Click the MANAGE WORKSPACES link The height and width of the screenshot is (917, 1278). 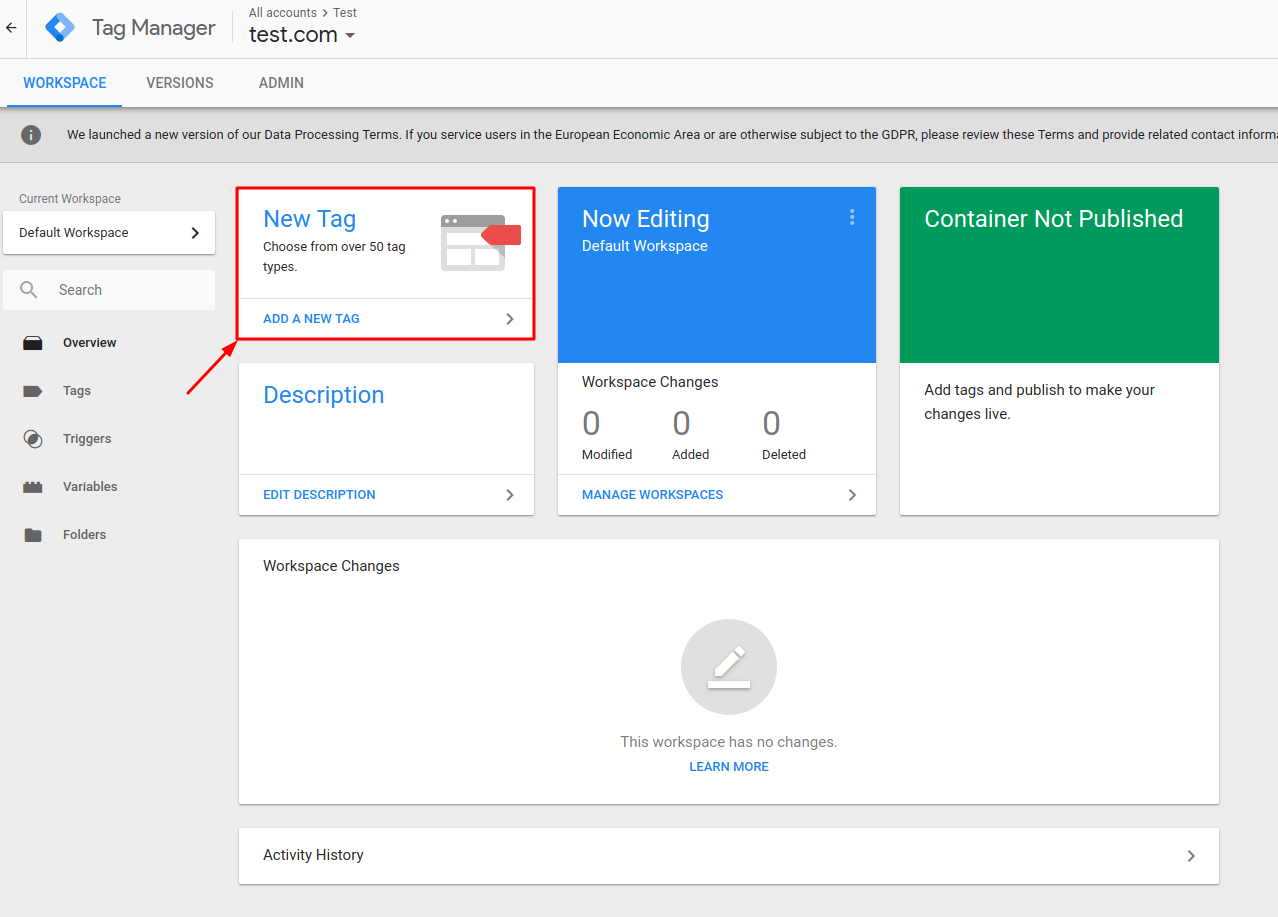coord(652,495)
